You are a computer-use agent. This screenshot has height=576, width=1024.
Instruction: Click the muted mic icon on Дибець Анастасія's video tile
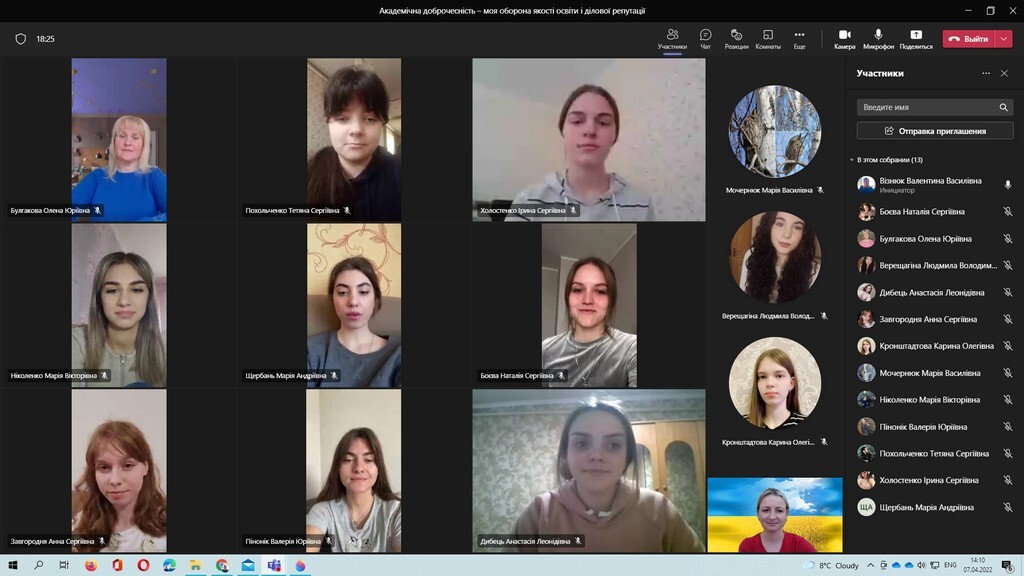tap(578, 541)
